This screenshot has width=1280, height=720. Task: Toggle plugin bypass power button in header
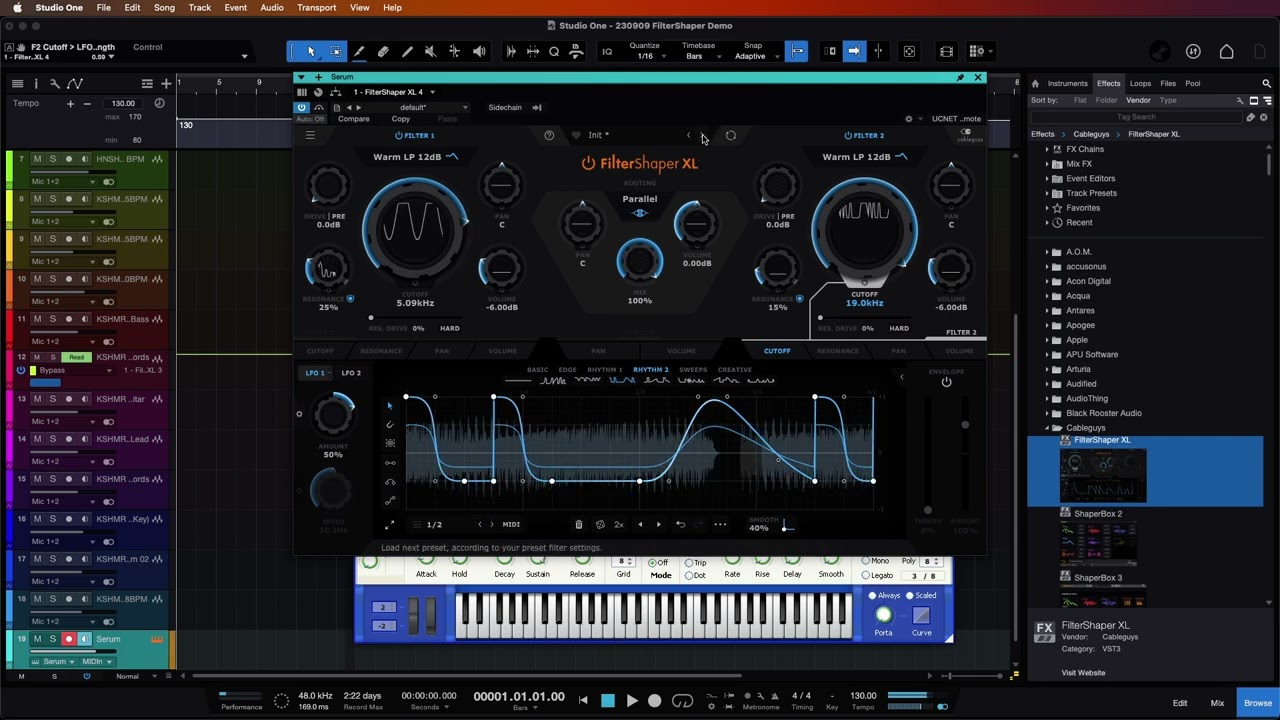point(301,107)
